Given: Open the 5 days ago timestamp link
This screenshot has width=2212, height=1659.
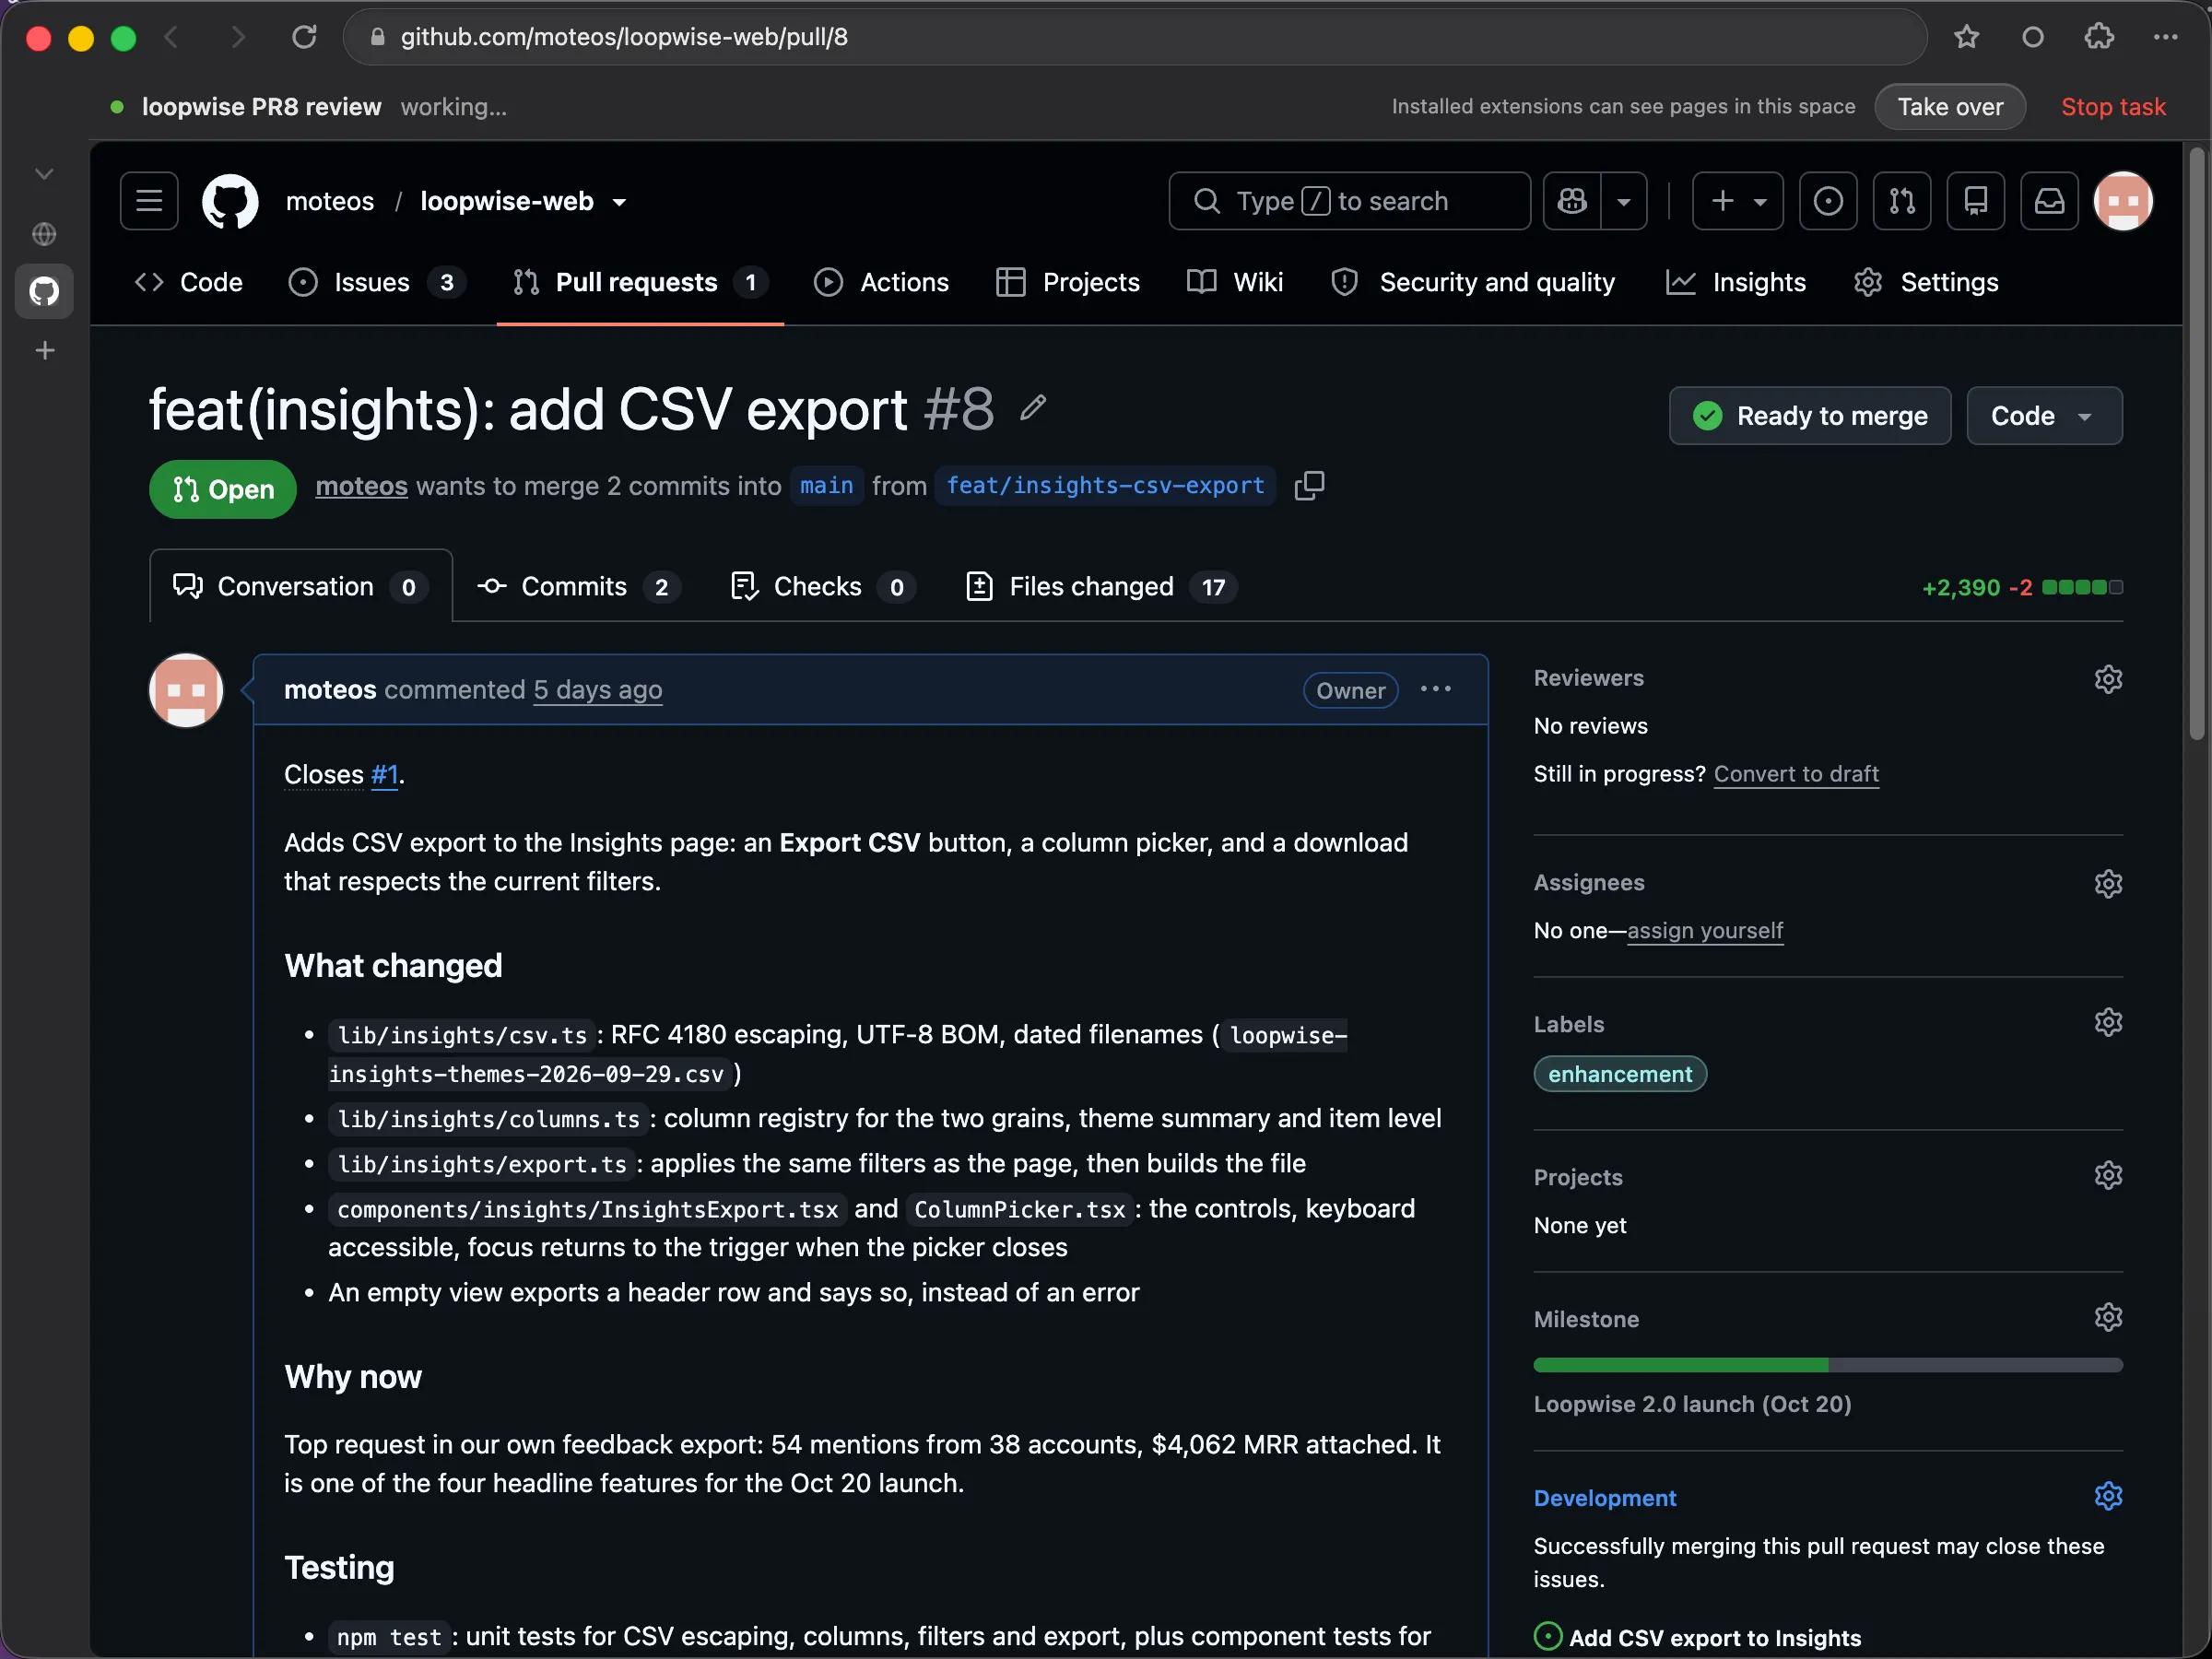Looking at the screenshot, I should tap(597, 690).
